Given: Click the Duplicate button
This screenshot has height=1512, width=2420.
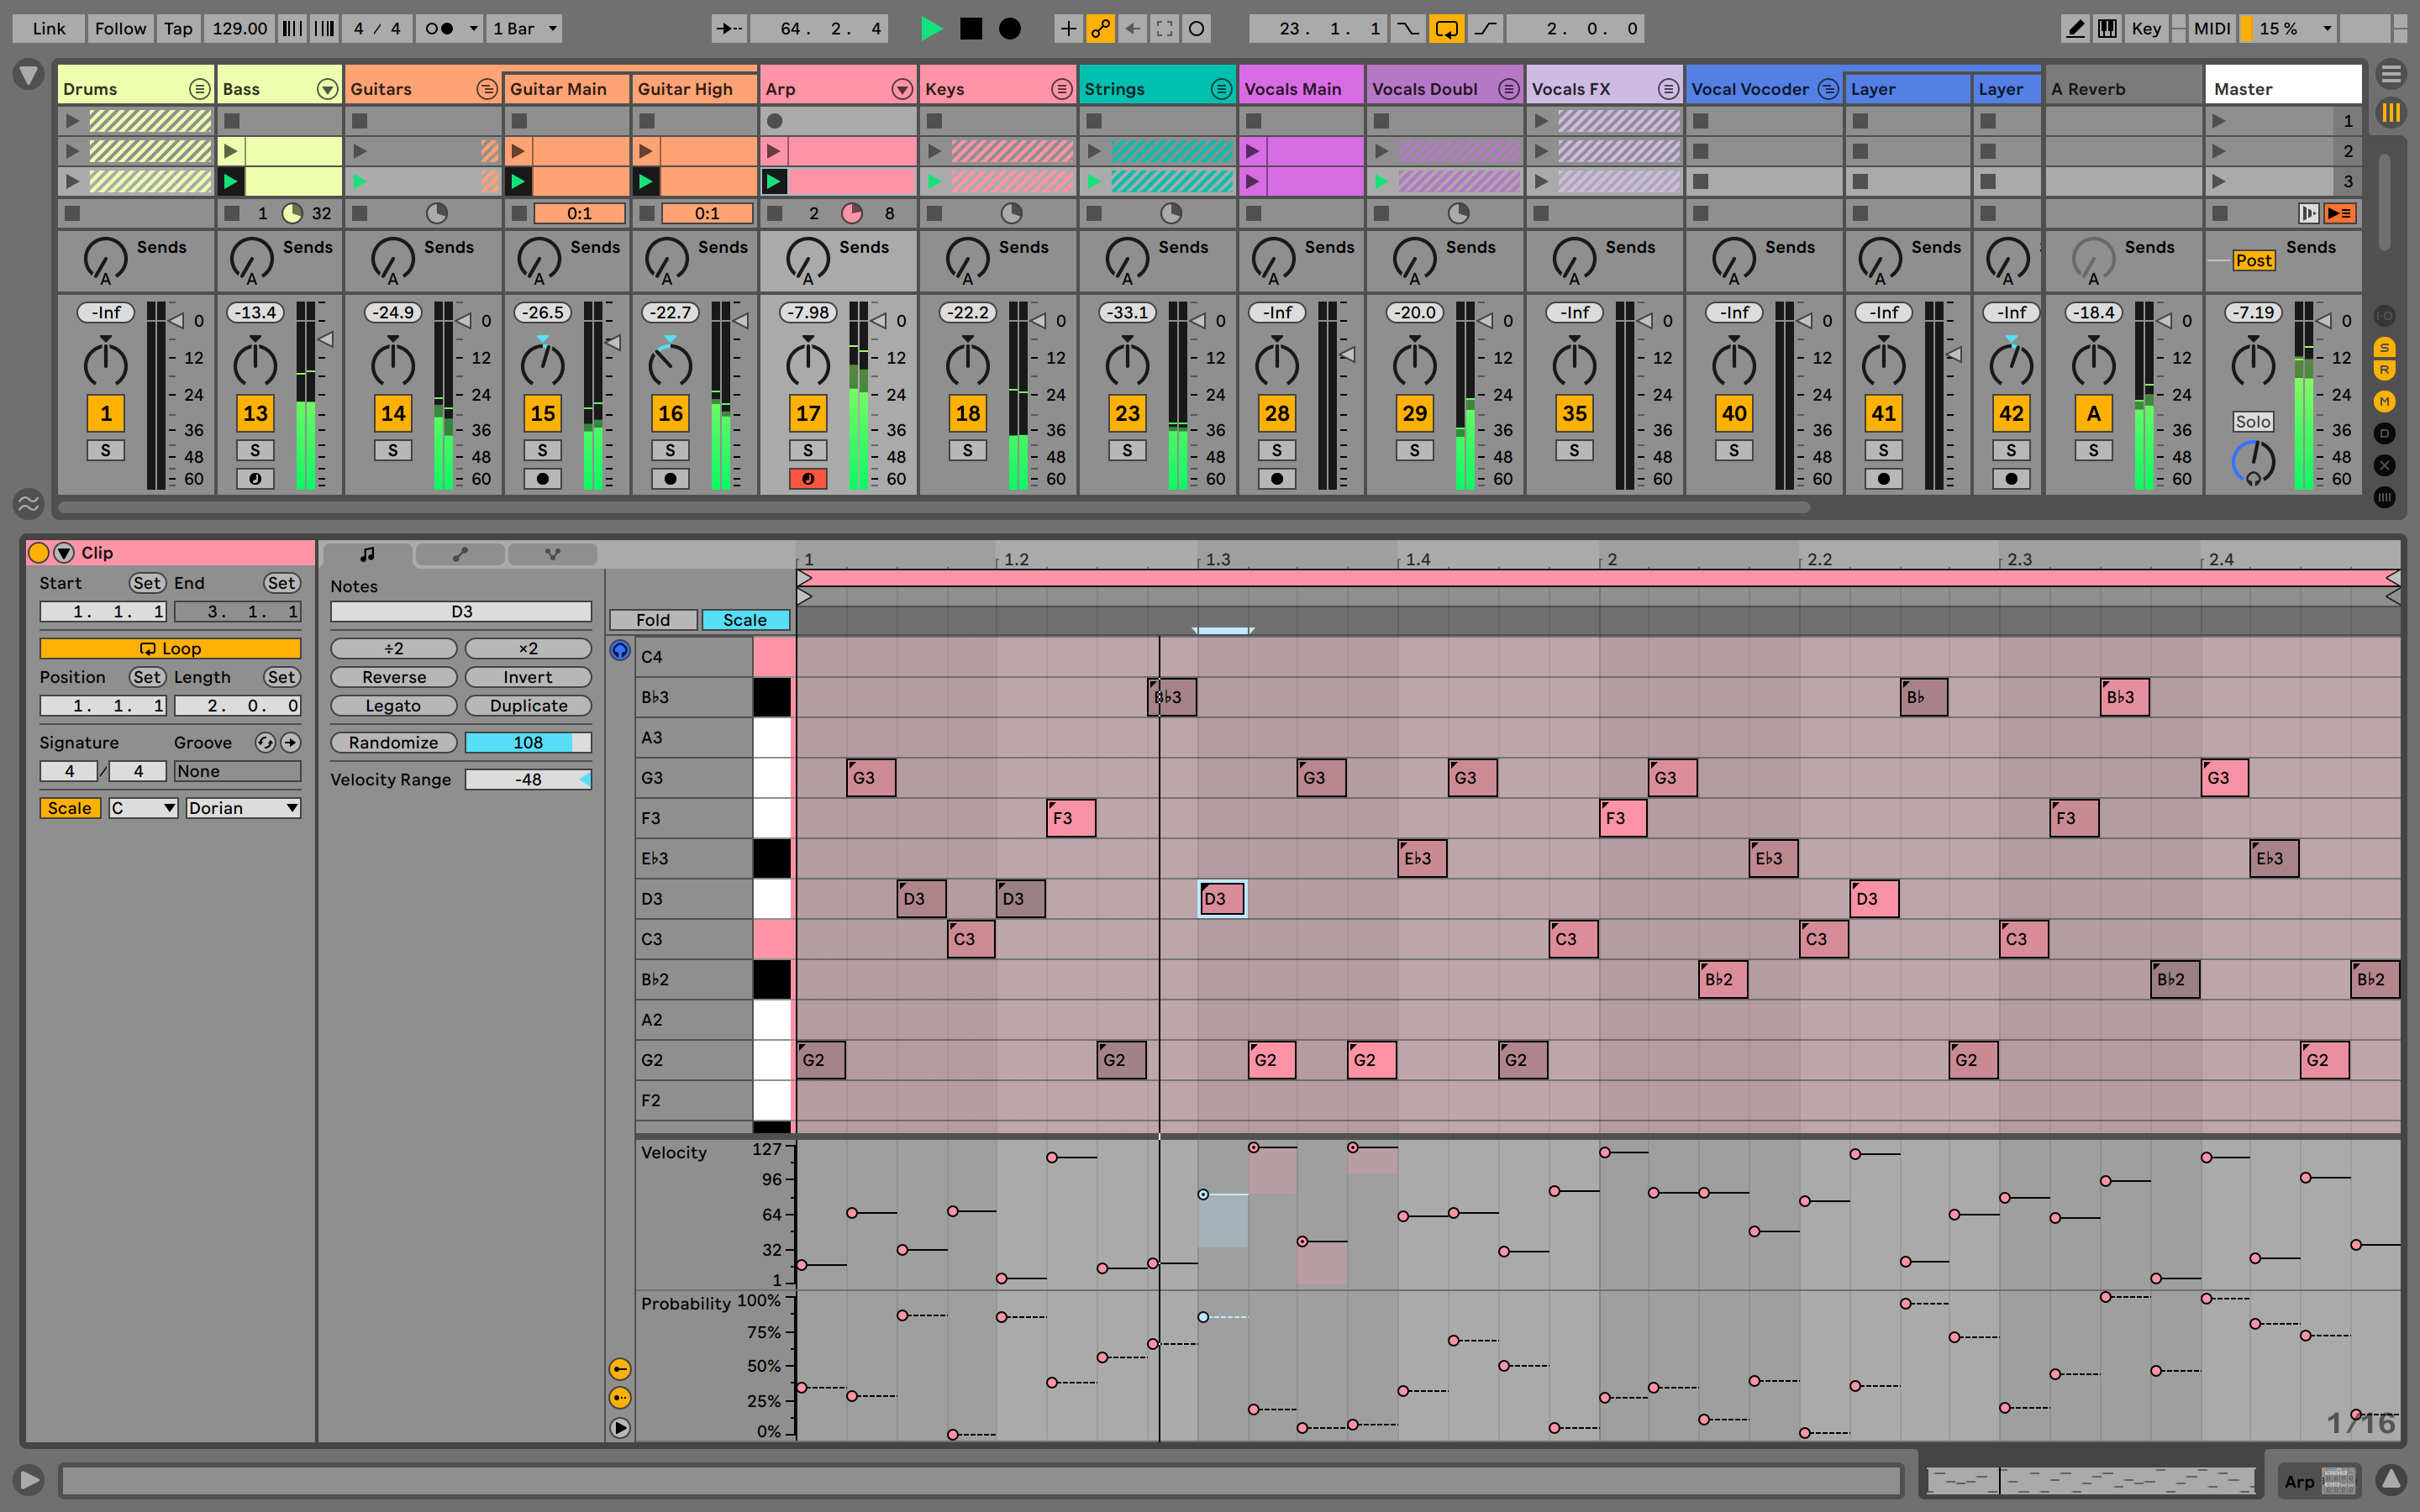Looking at the screenshot, I should (x=528, y=705).
